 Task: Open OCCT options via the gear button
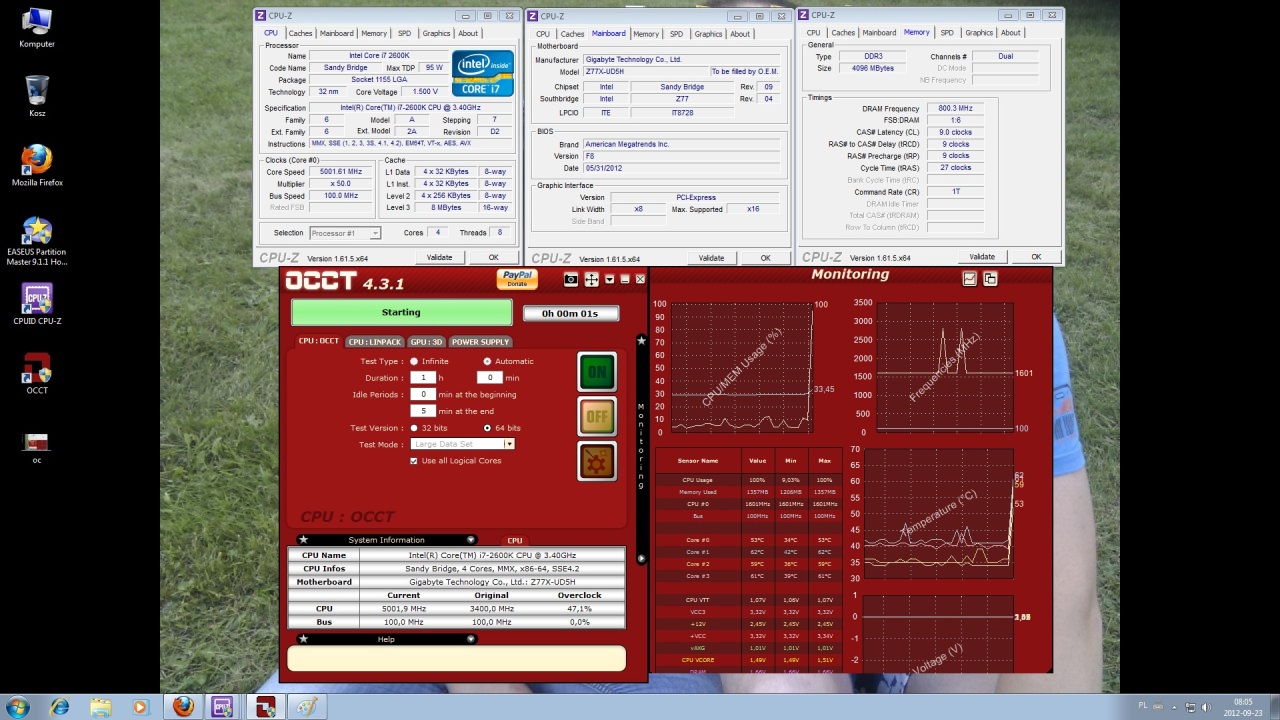(x=597, y=461)
